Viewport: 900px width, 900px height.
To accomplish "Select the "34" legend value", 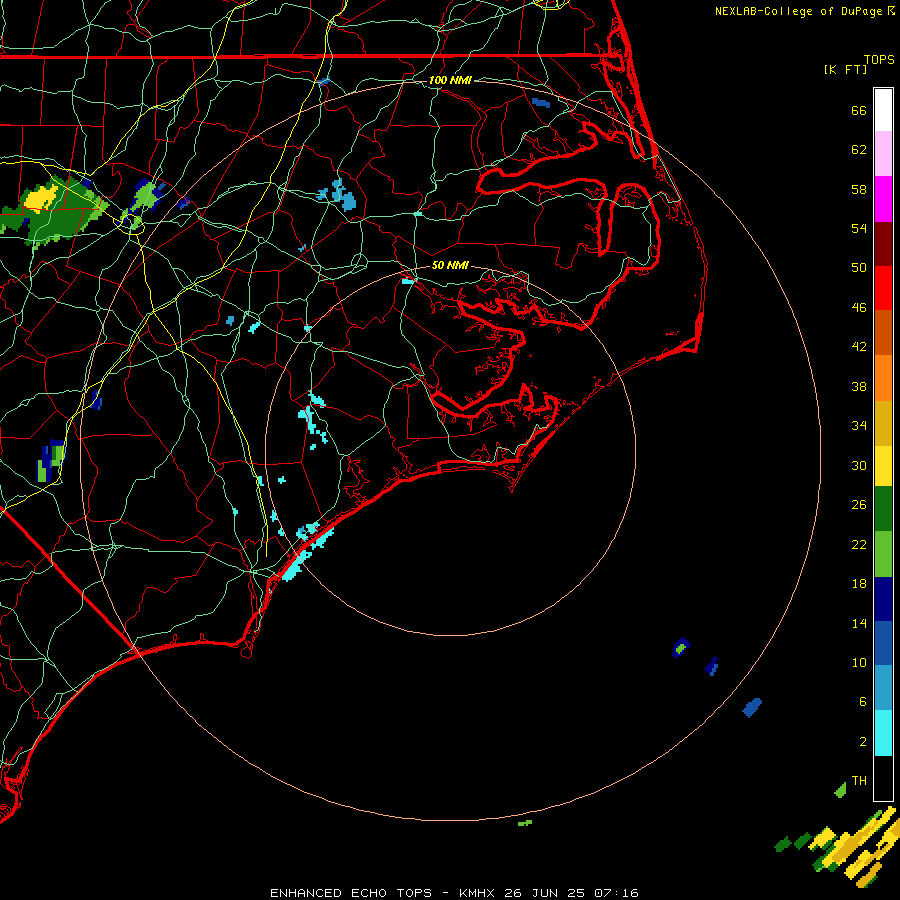I will [x=859, y=426].
